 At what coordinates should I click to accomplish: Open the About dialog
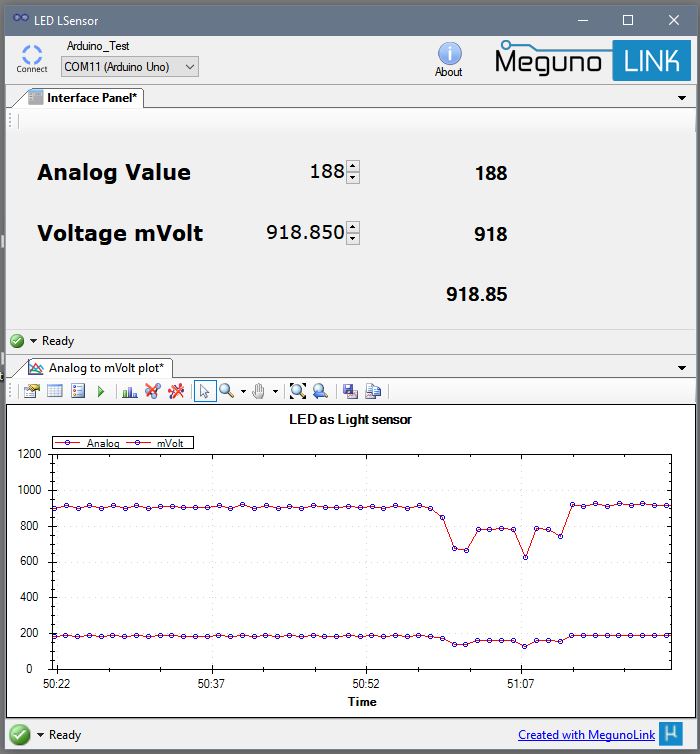(x=449, y=60)
